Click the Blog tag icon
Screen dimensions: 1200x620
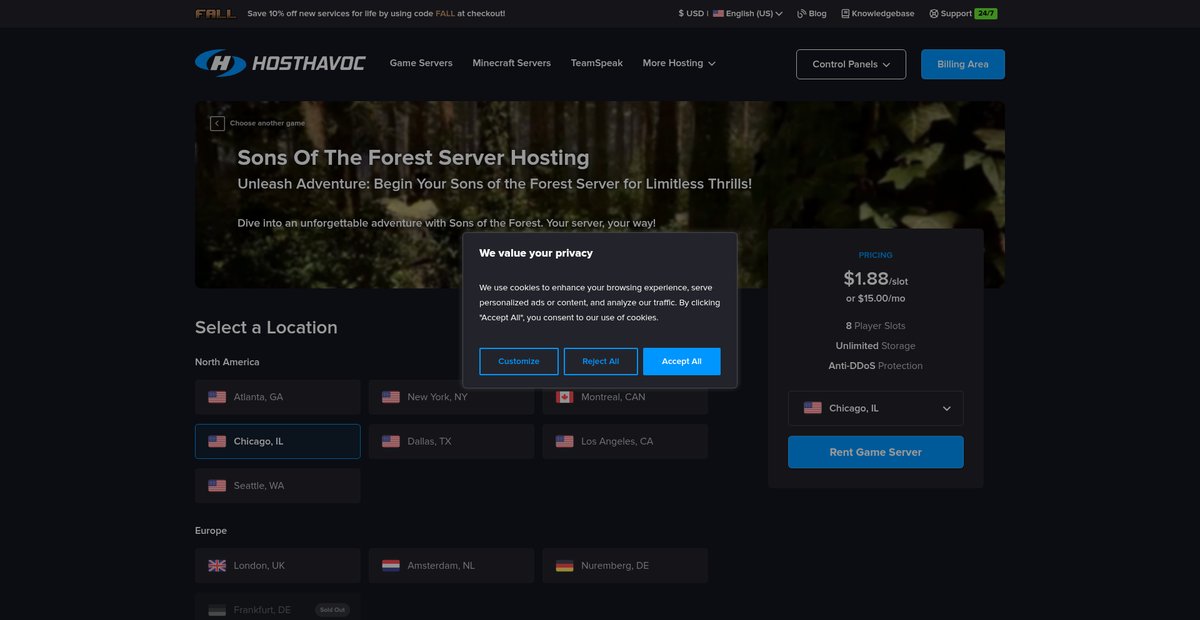[802, 14]
